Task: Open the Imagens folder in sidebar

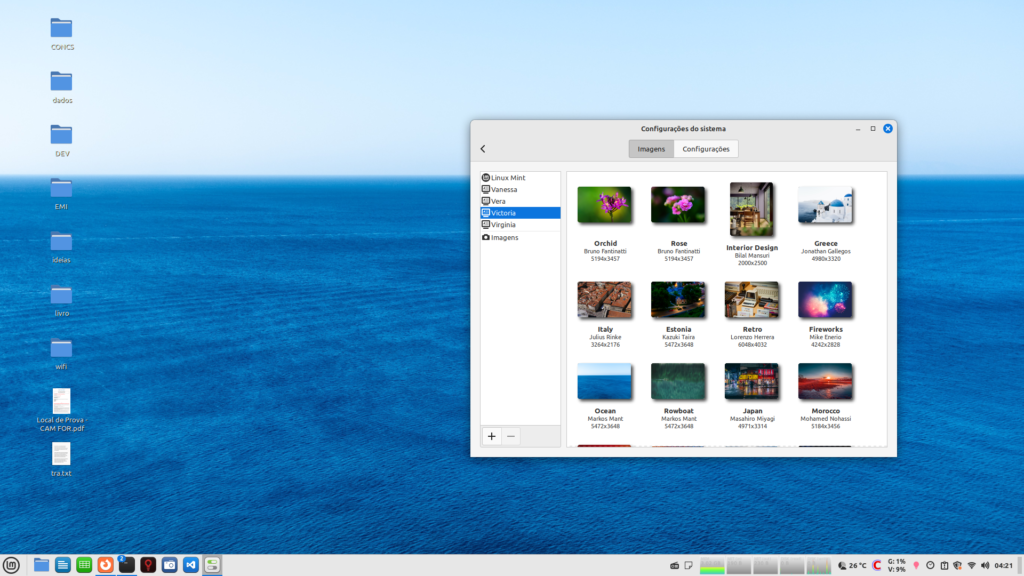Action: pyautogui.click(x=504, y=237)
